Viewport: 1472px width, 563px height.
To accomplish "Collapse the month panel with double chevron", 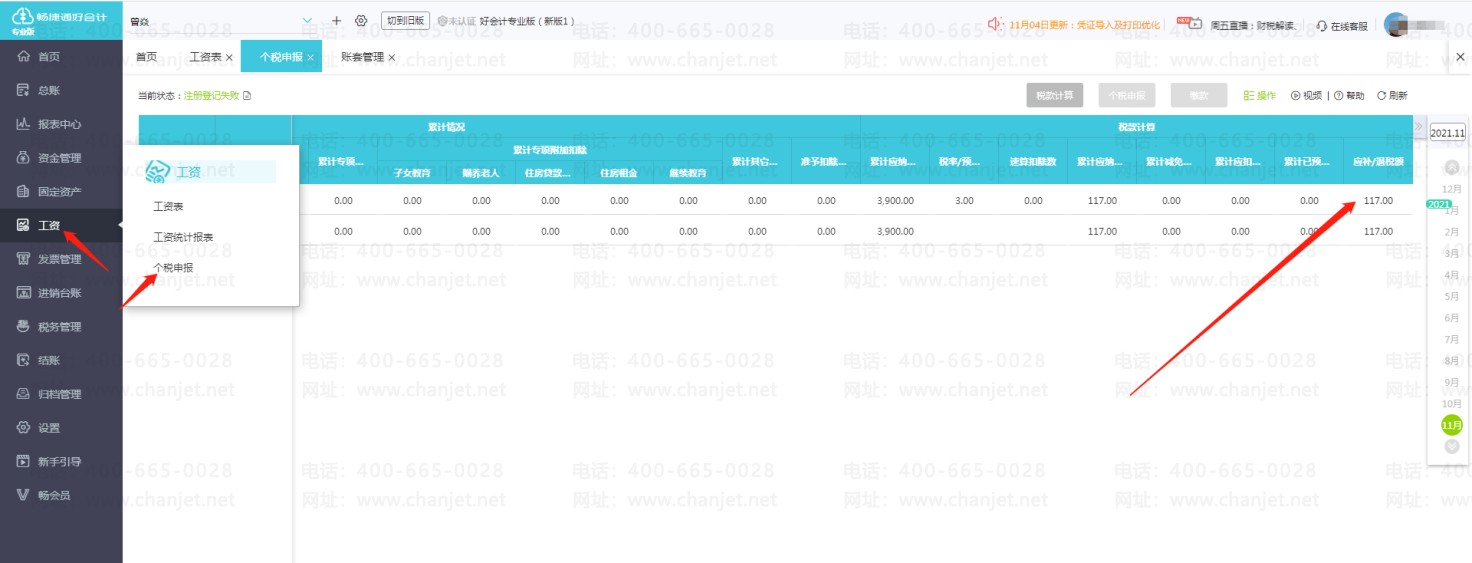I will click(1418, 126).
